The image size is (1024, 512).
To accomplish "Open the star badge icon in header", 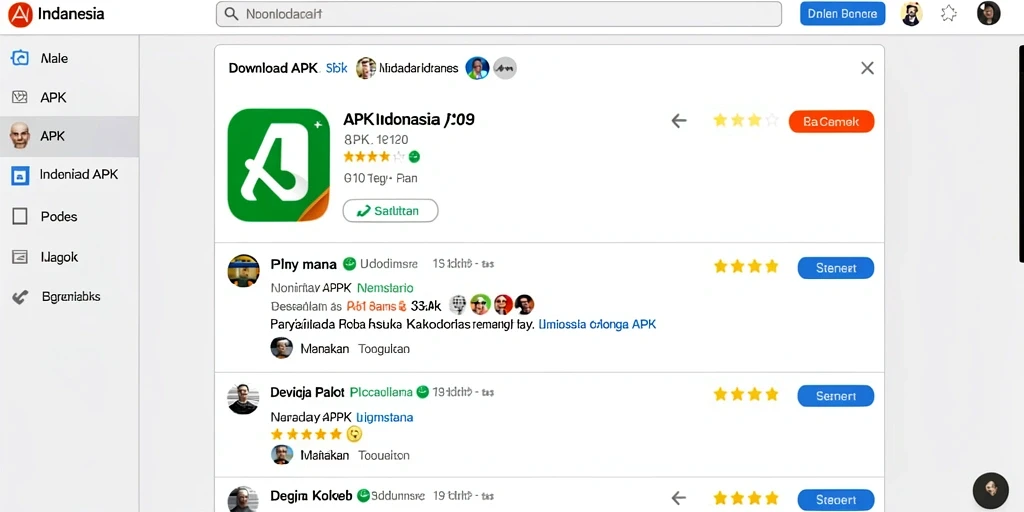I will [949, 14].
